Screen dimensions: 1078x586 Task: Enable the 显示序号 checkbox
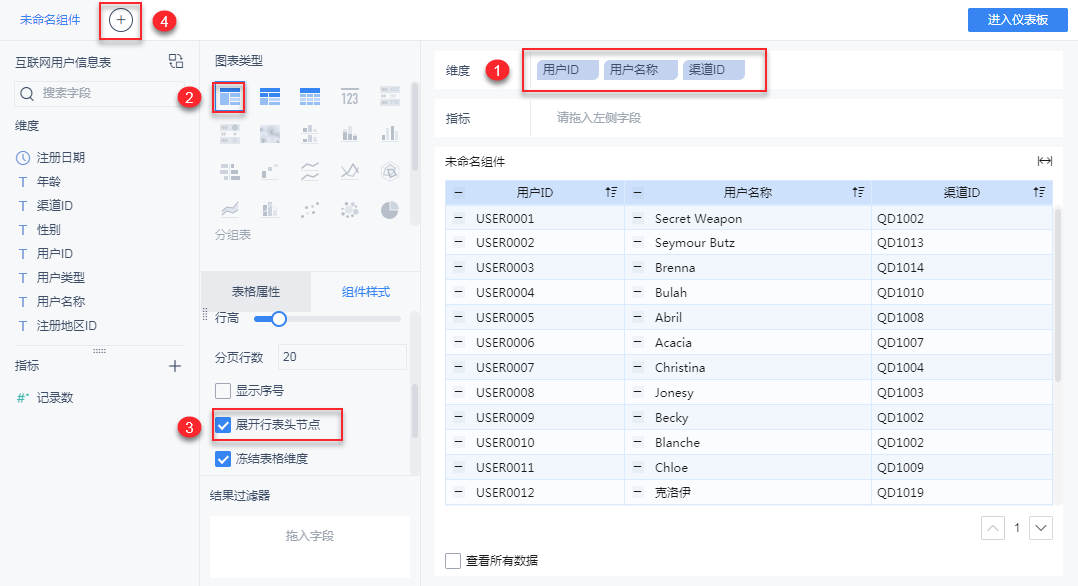tap(223, 391)
